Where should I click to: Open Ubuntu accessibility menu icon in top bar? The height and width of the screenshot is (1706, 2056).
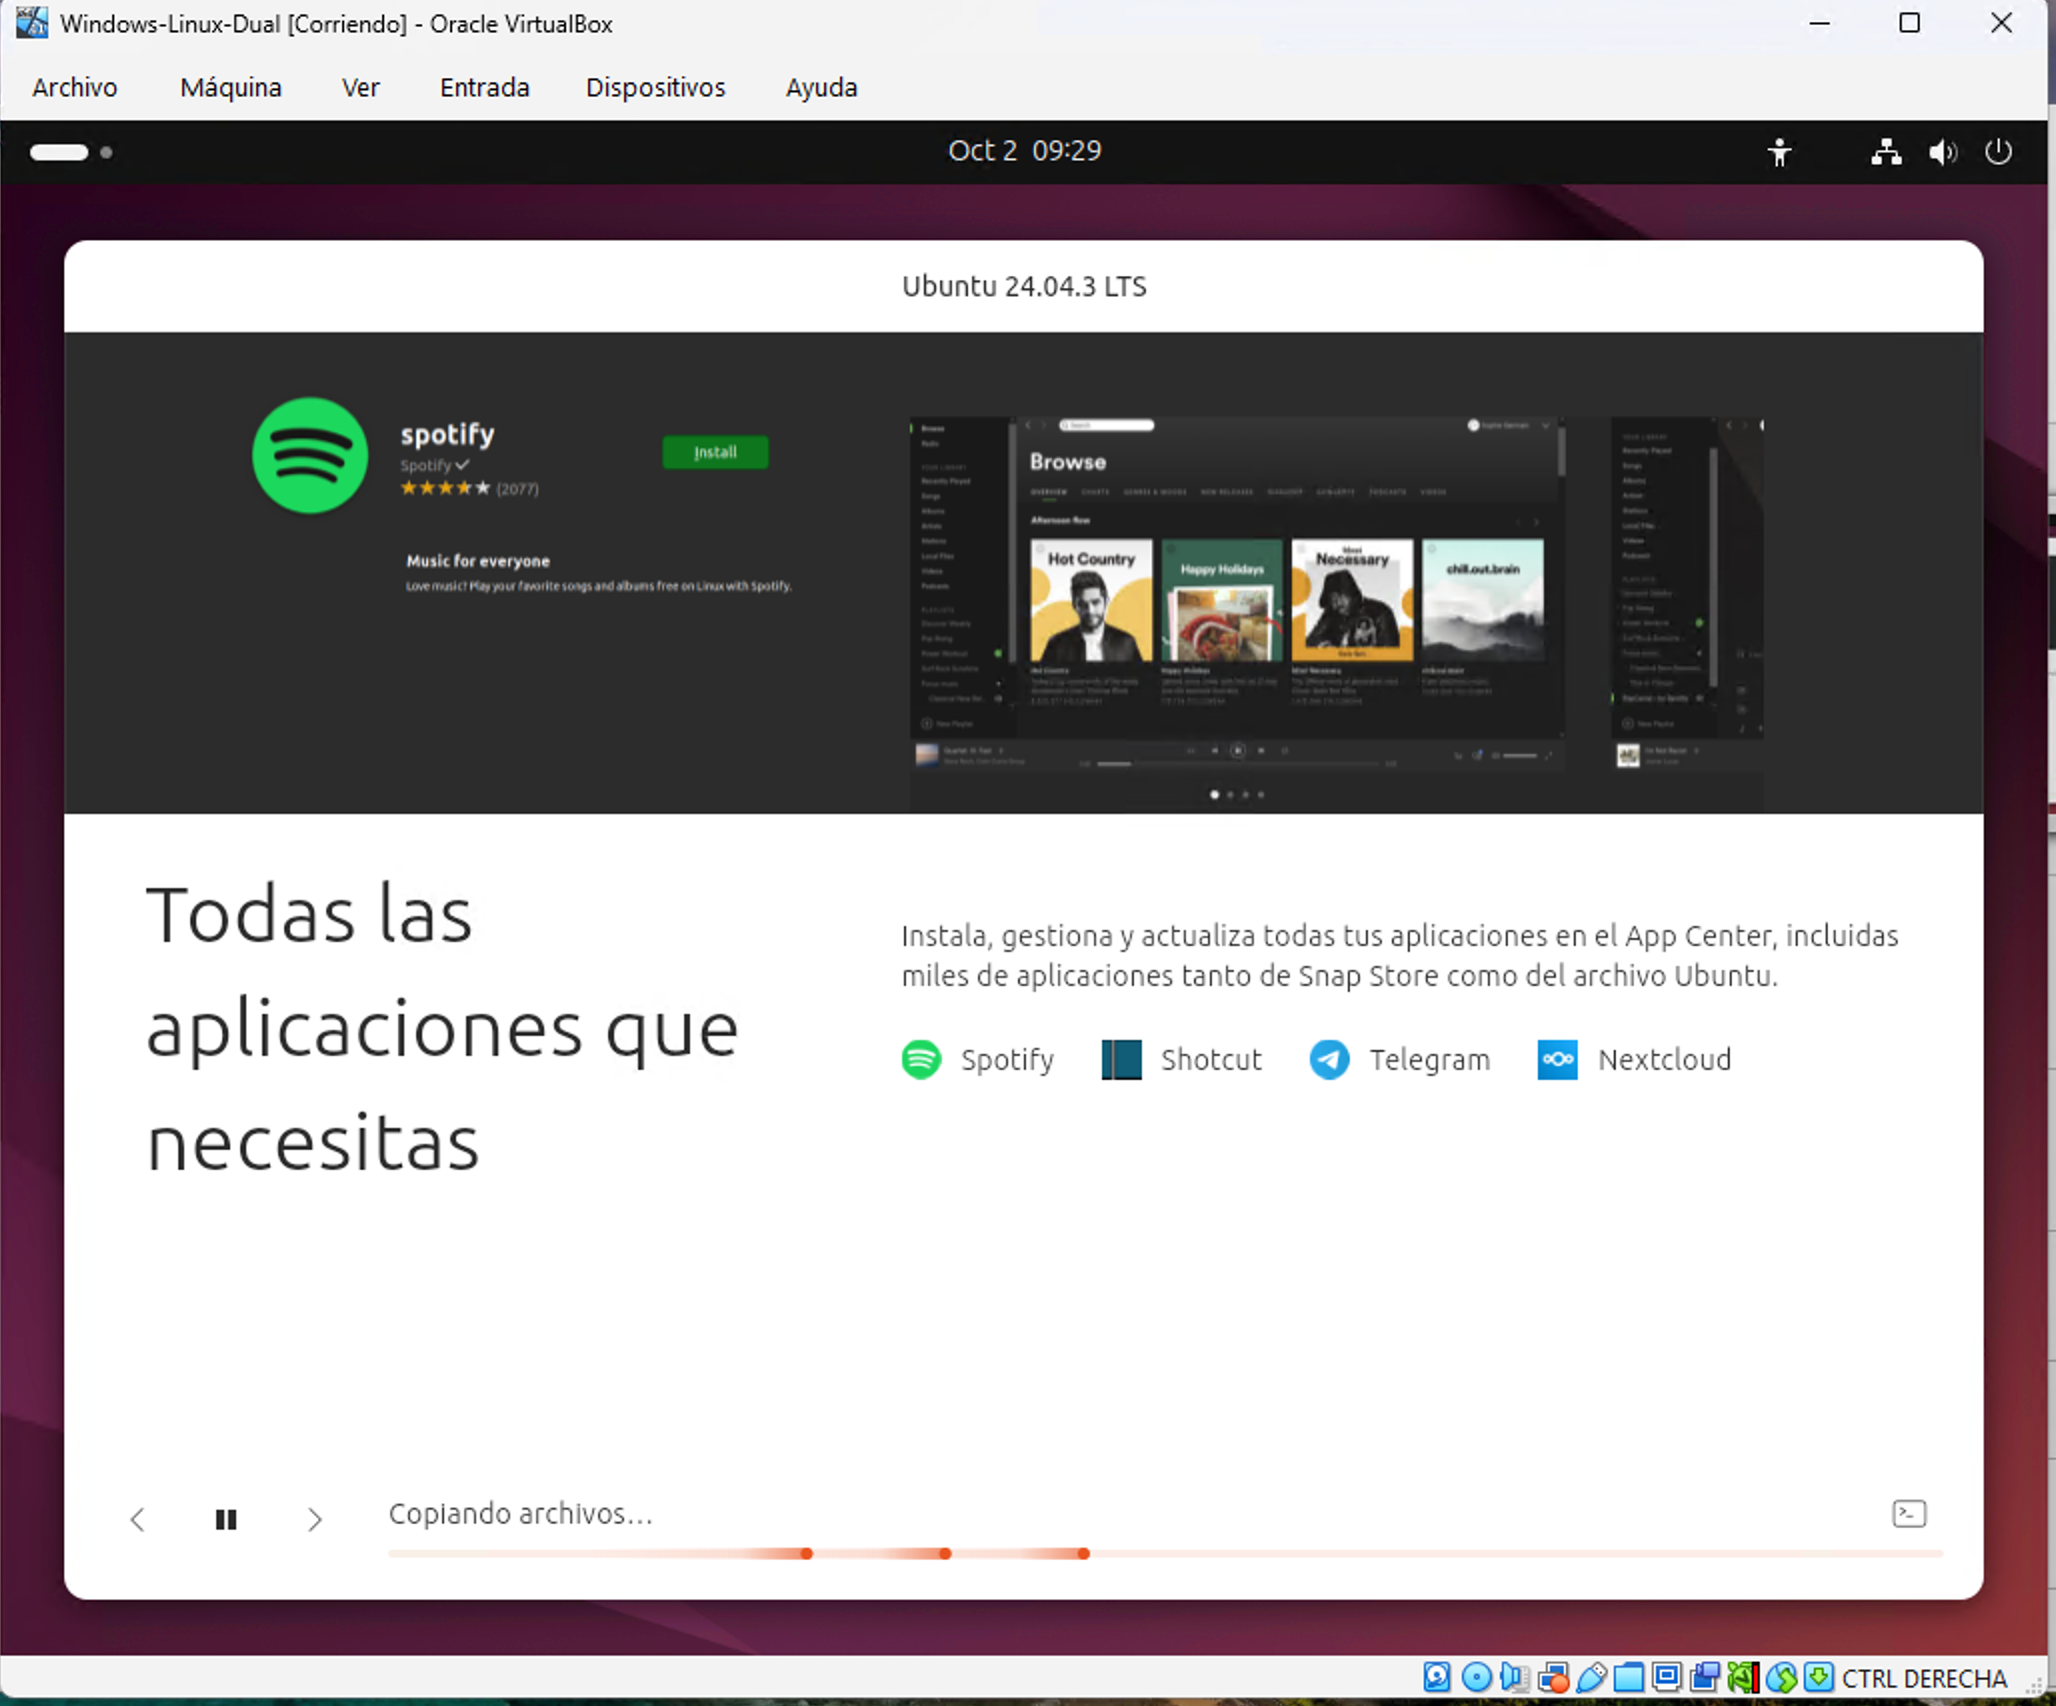[x=1779, y=152]
